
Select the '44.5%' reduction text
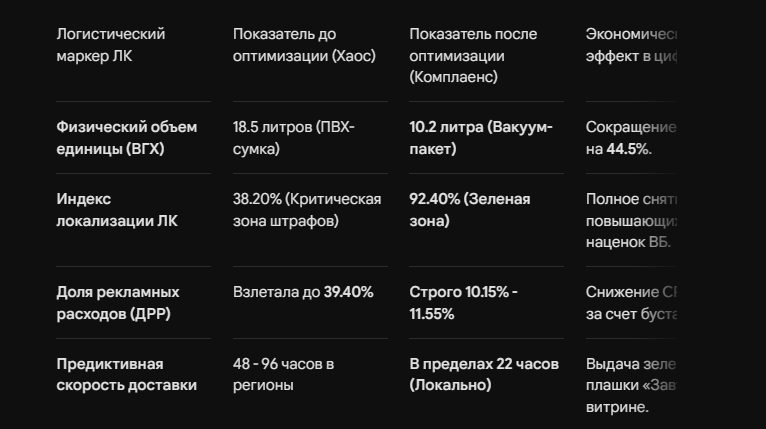click(x=628, y=149)
